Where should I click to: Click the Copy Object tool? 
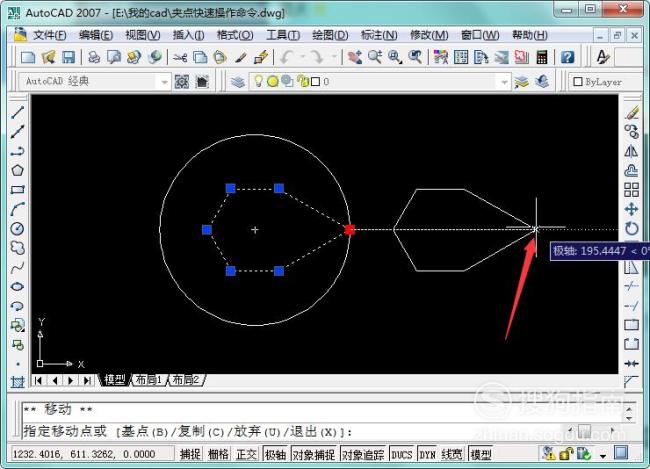(632, 131)
